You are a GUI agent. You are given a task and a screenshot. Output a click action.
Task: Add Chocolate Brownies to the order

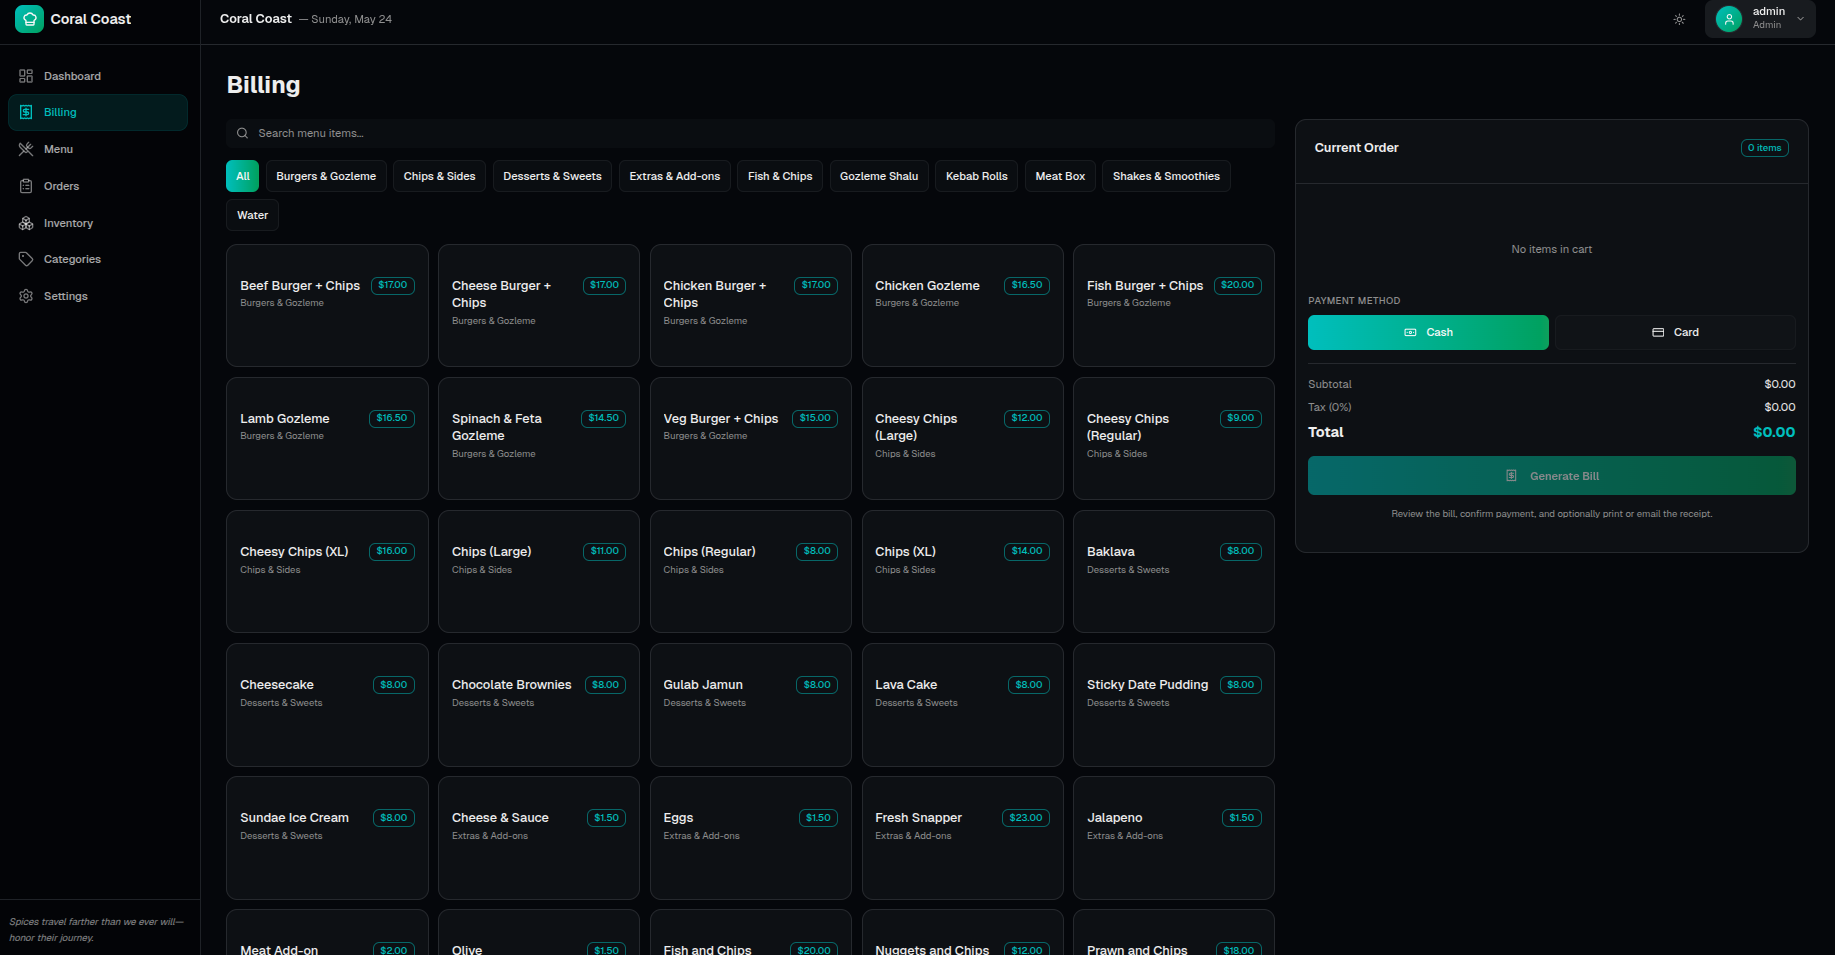(x=539, y=705)
